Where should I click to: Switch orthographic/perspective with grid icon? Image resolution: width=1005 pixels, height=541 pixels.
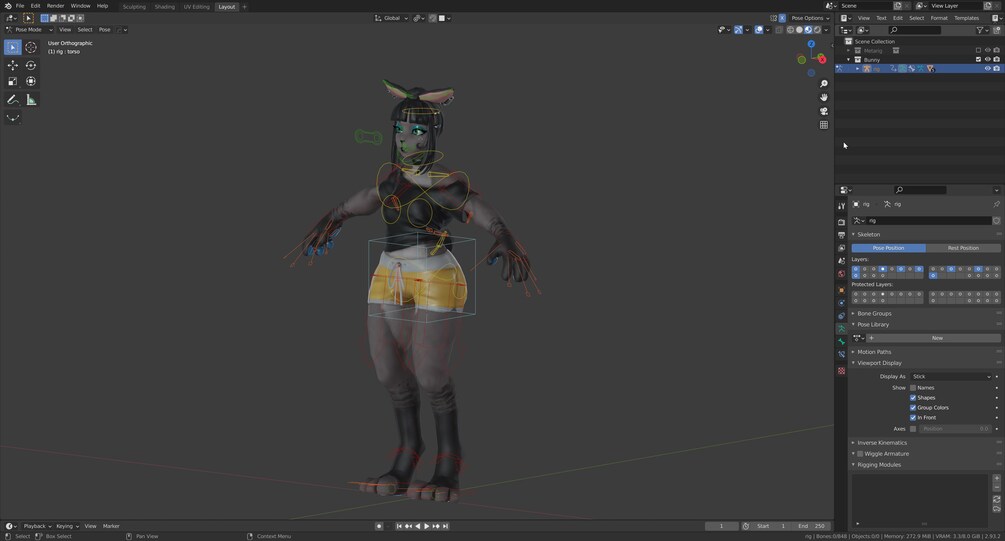point(824,125)
